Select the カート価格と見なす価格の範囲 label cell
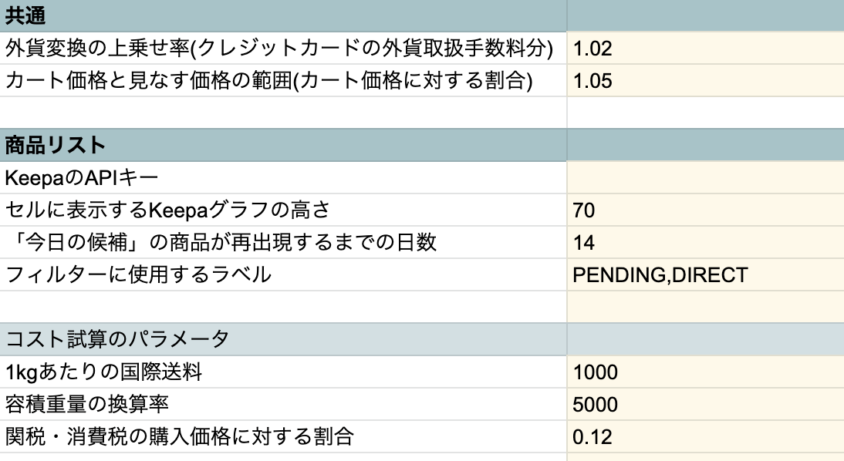Screen dimensions: 844x461 283,81
